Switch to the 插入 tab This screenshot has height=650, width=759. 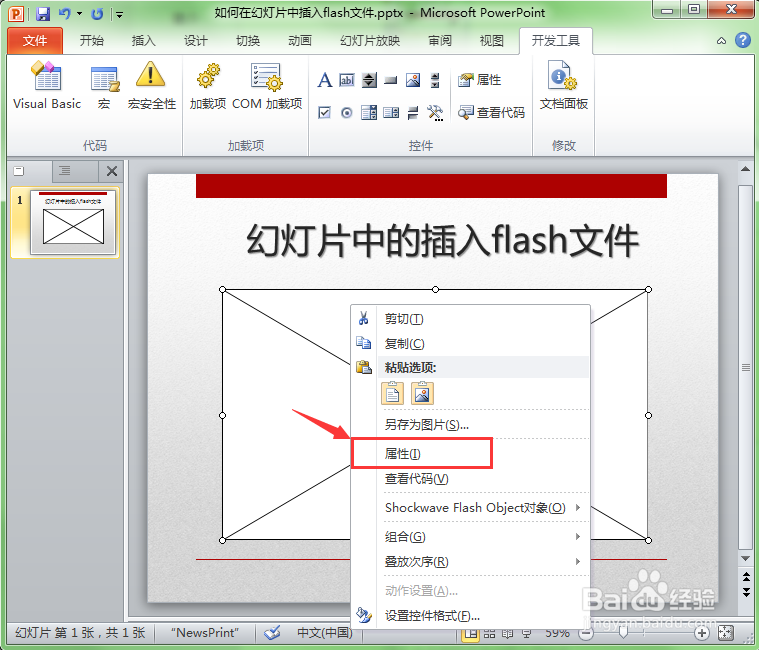(144, 41)
